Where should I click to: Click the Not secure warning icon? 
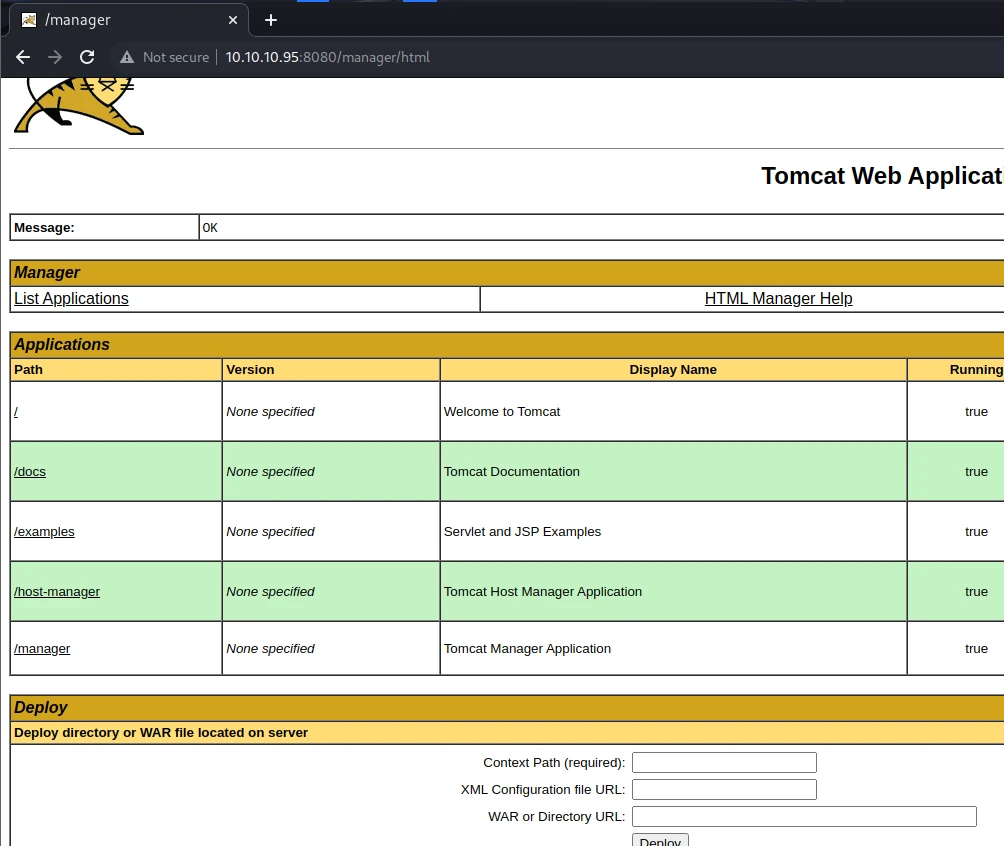[127, 57]
